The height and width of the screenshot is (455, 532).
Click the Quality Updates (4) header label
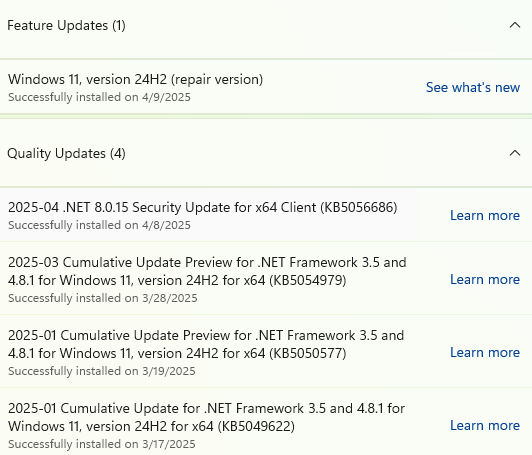click(x=66, y=153)
